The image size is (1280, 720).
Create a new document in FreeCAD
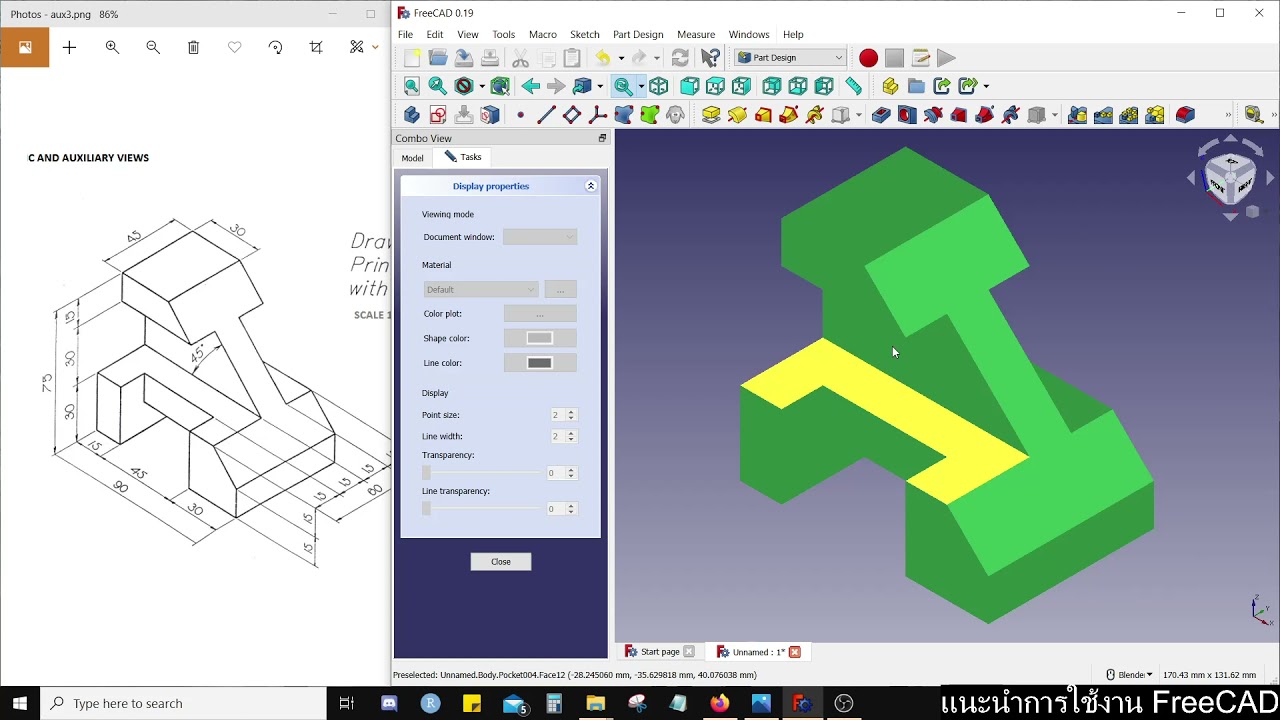click(412, 58)
